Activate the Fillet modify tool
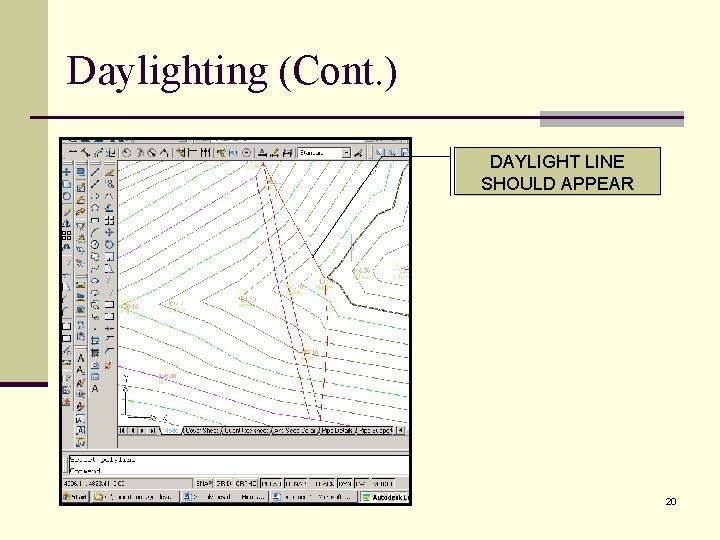This screenshot has width=720, height=540. [109, 352]
